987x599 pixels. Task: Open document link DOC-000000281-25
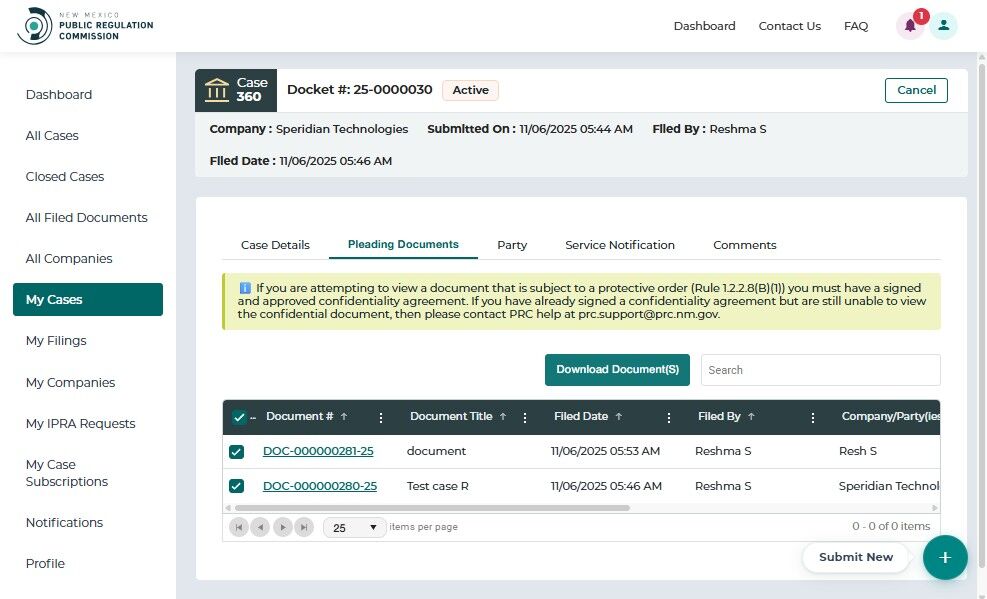pyautogui.click(x=318, y=451)
